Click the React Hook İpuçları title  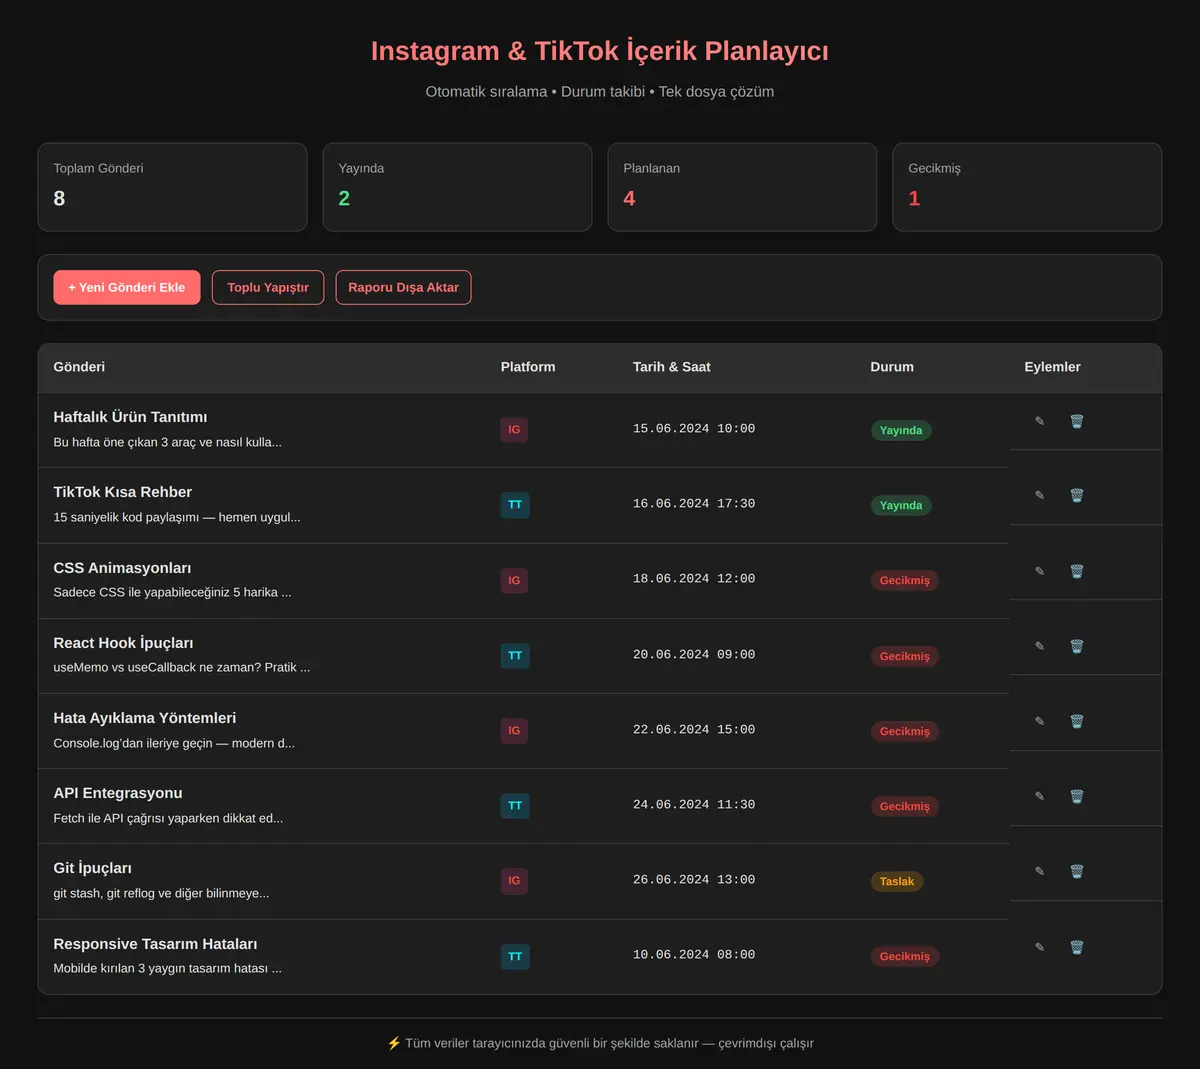pyautogui.click(x=123, y=643)
